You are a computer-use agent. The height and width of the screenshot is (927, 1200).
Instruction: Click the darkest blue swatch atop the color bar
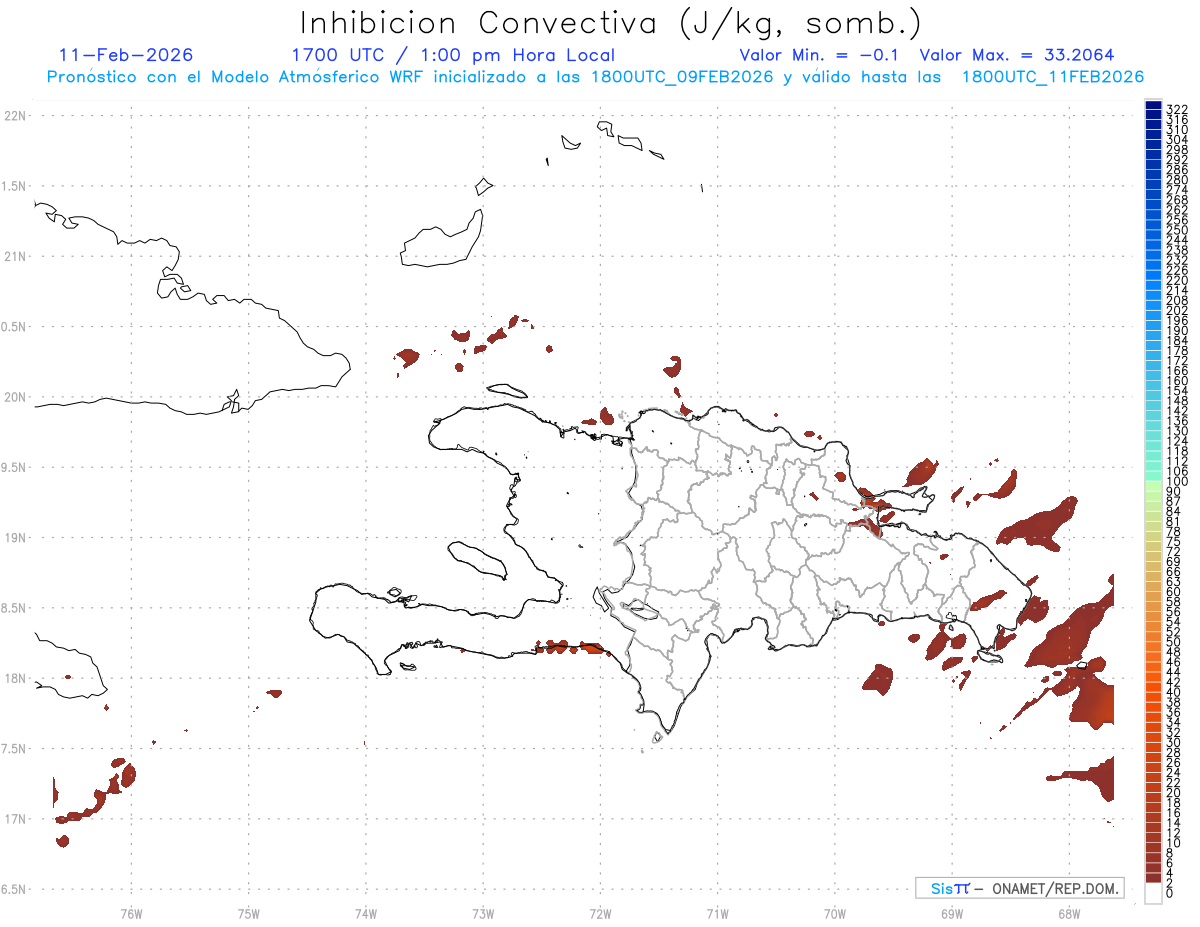(x=1153, y=105)
